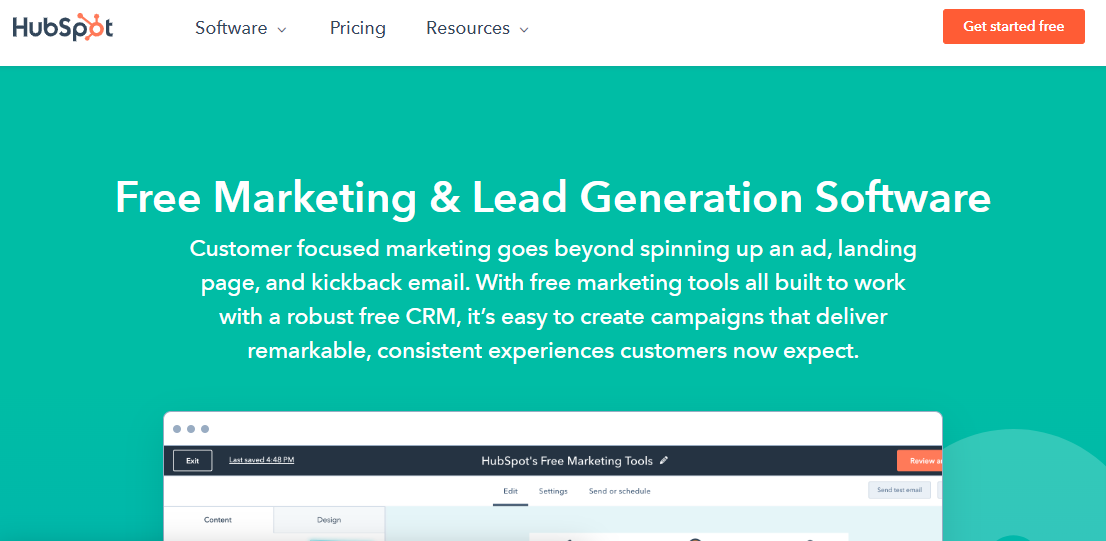This screenshot has height=541, width=1106.
Task: Click the pencil icon beside the email title
Action: (664, 461)
